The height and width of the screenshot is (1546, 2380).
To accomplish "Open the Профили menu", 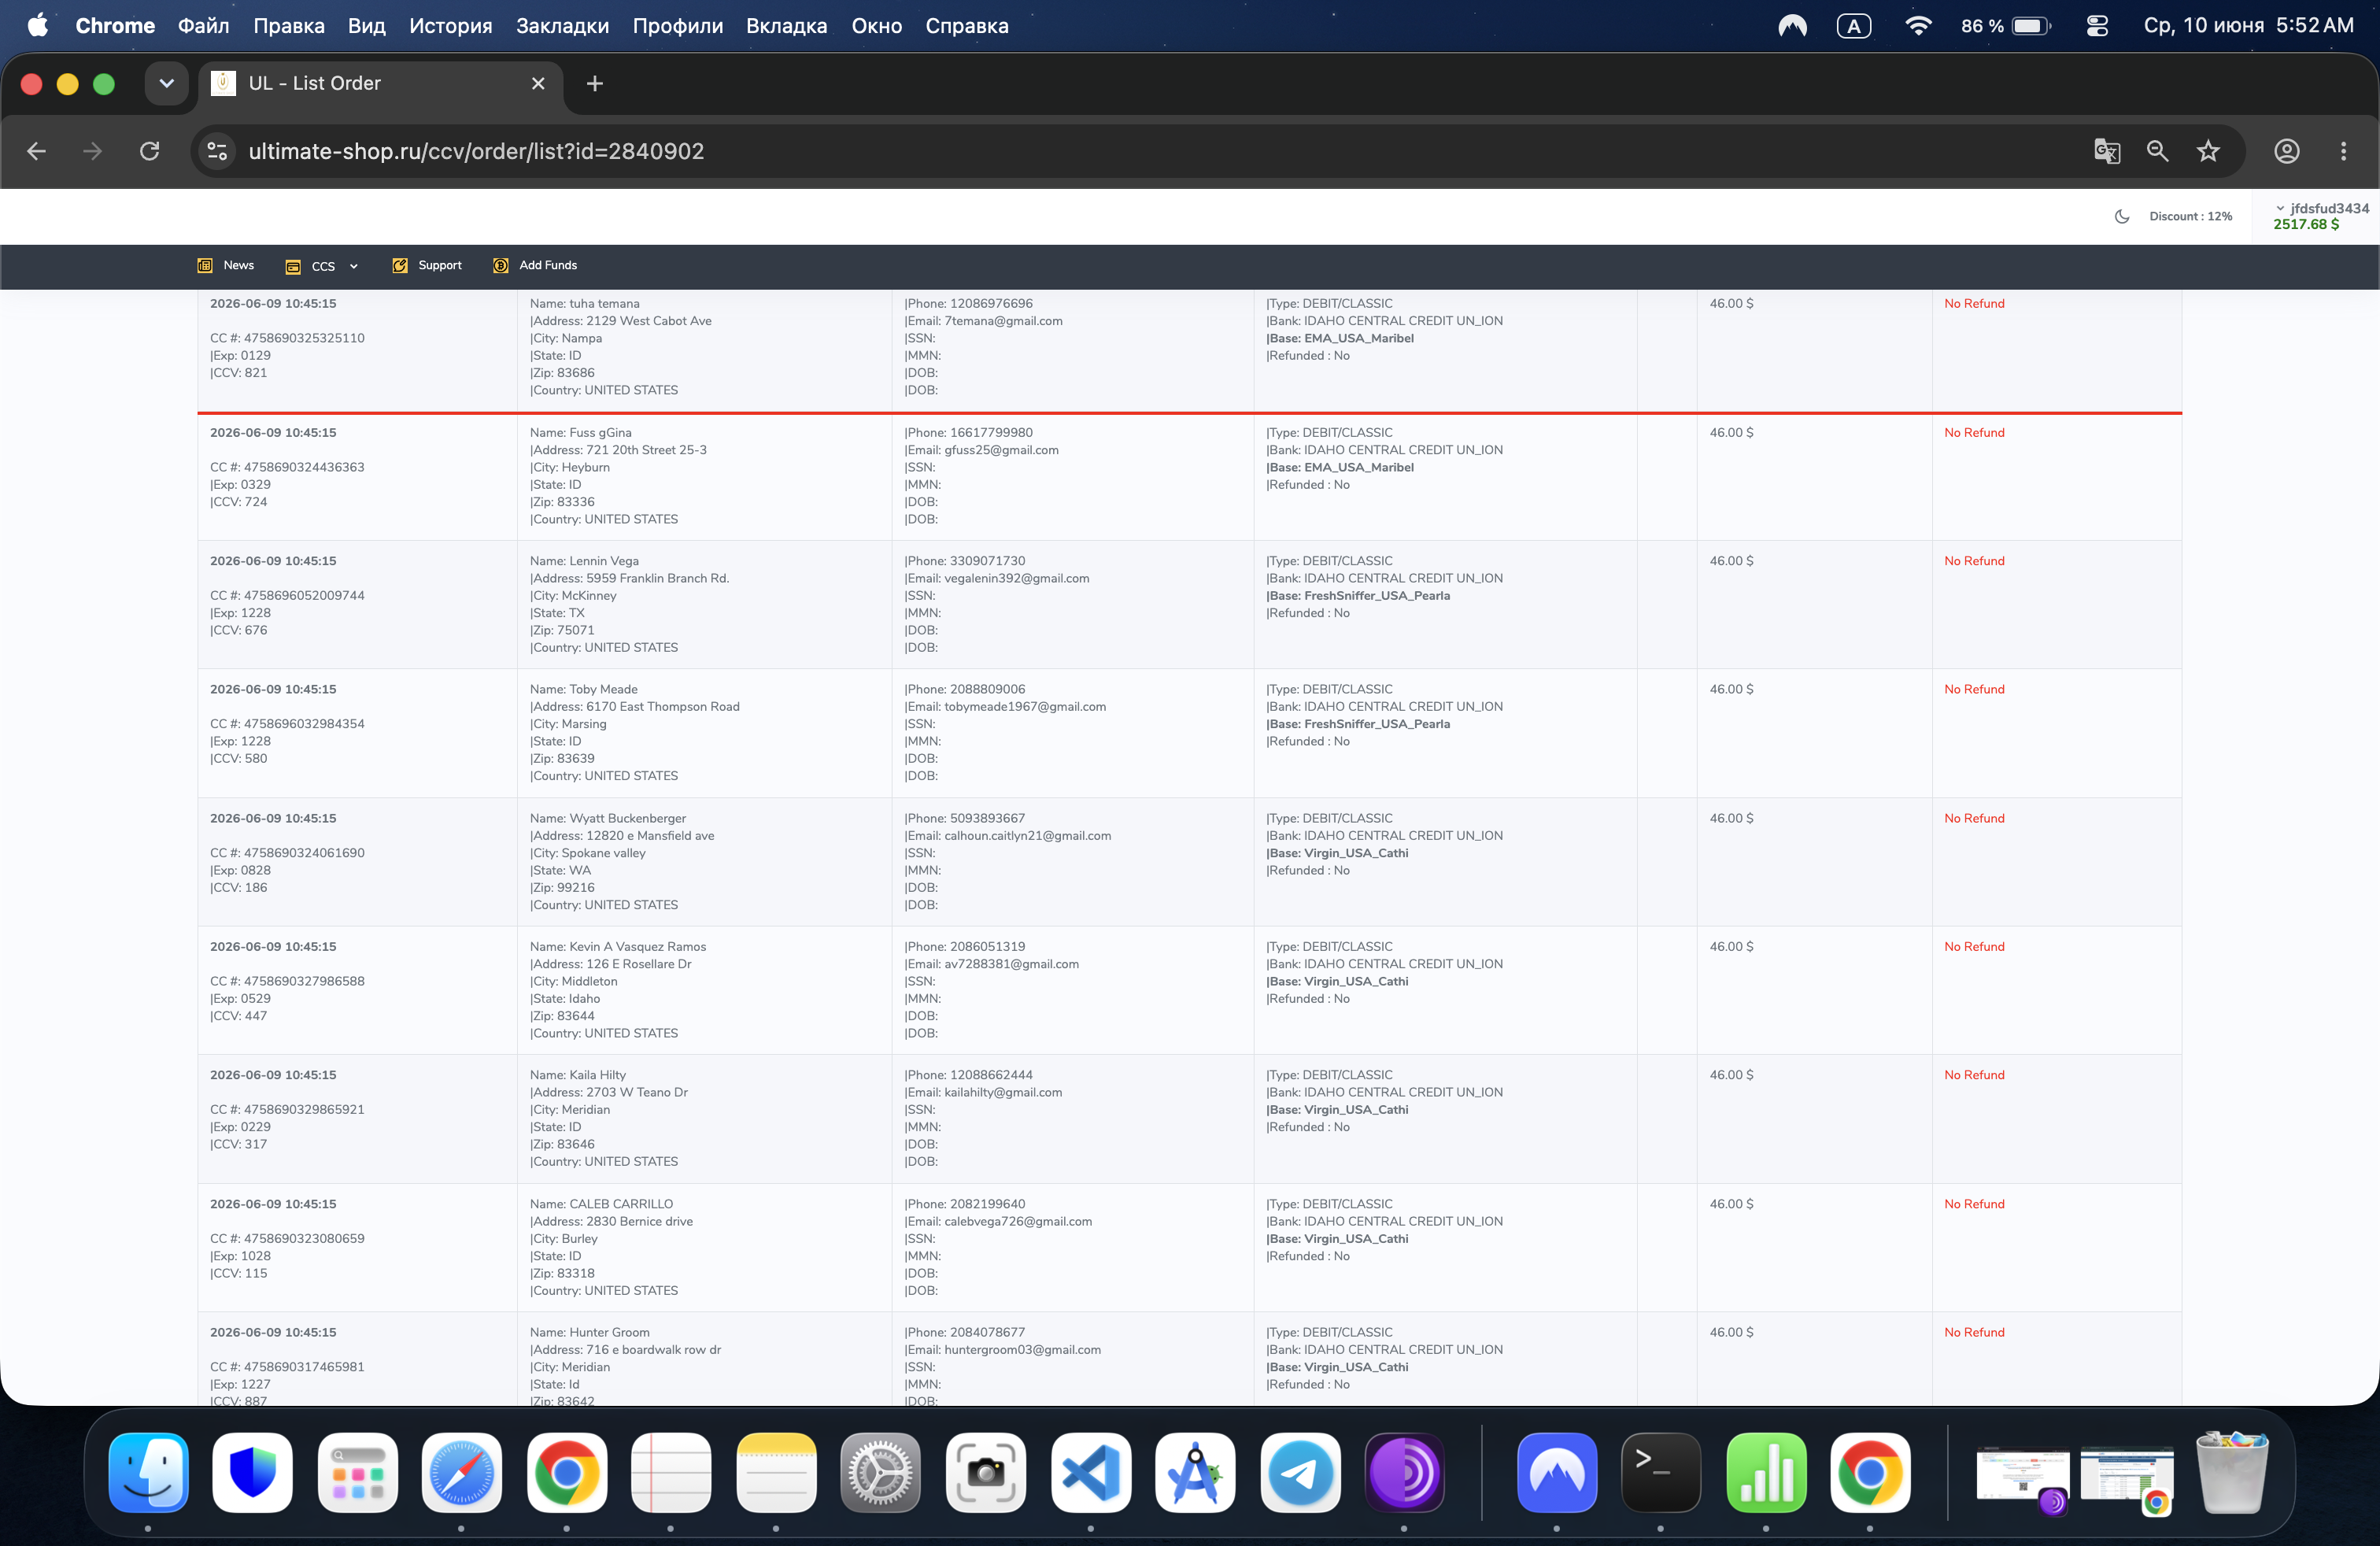I will point(677,26).
